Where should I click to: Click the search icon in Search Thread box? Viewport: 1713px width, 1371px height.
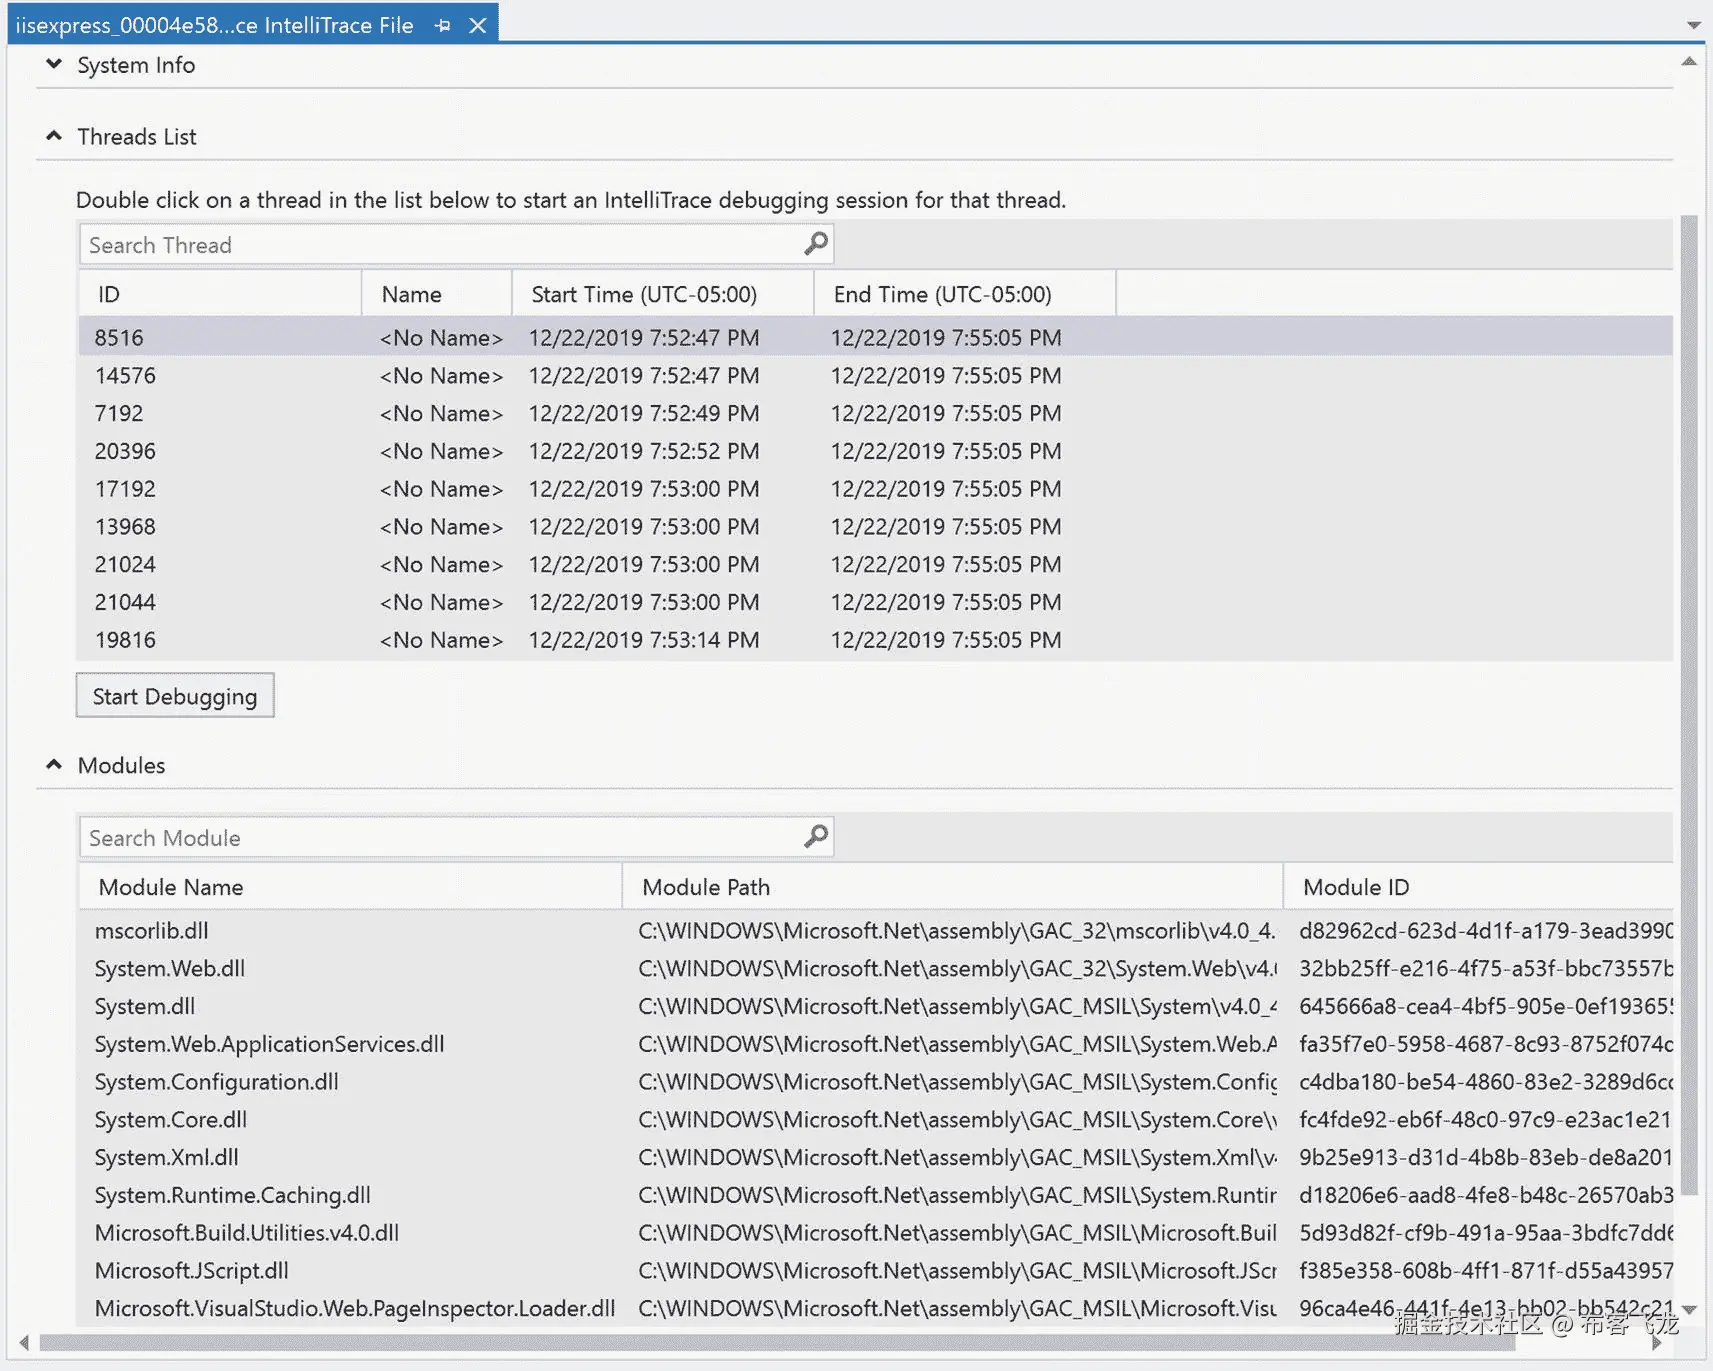pos(816,244)
